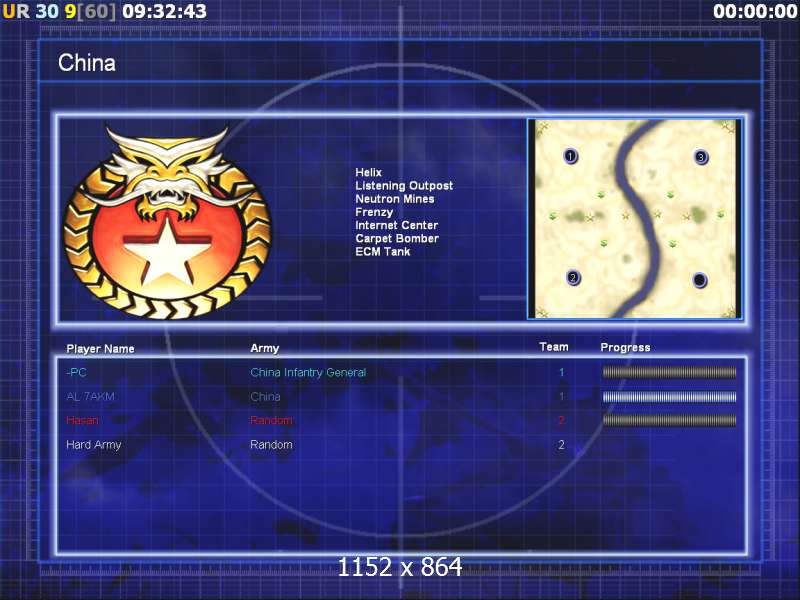Image resolution: width=800 pixels, height=600 pixels.
Task: Click player name AL 7AKM
Action: tap(90, 396)
